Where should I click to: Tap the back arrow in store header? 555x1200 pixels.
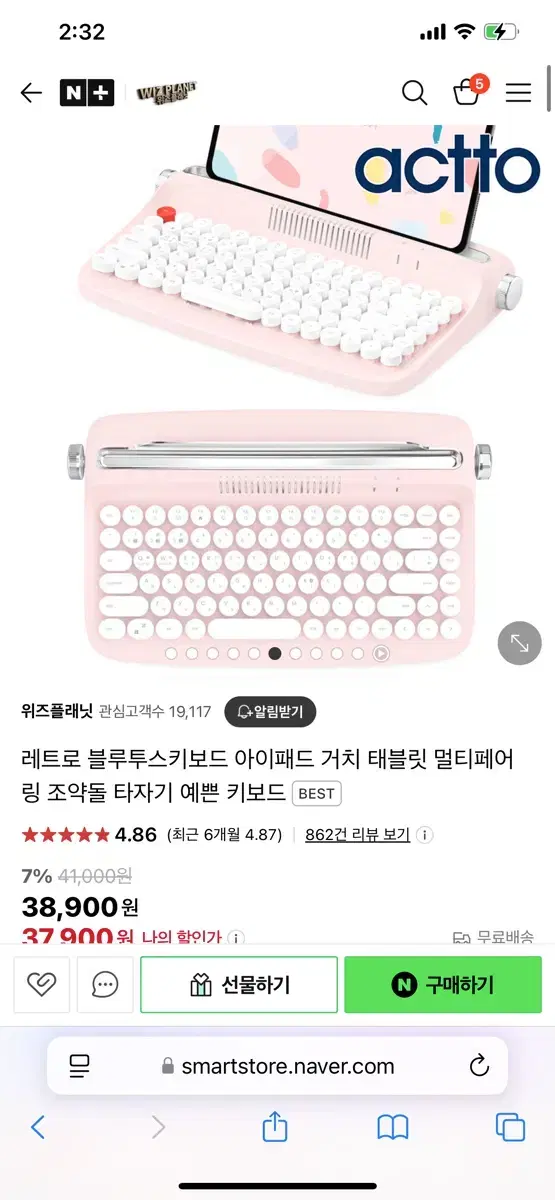point(31,93)
